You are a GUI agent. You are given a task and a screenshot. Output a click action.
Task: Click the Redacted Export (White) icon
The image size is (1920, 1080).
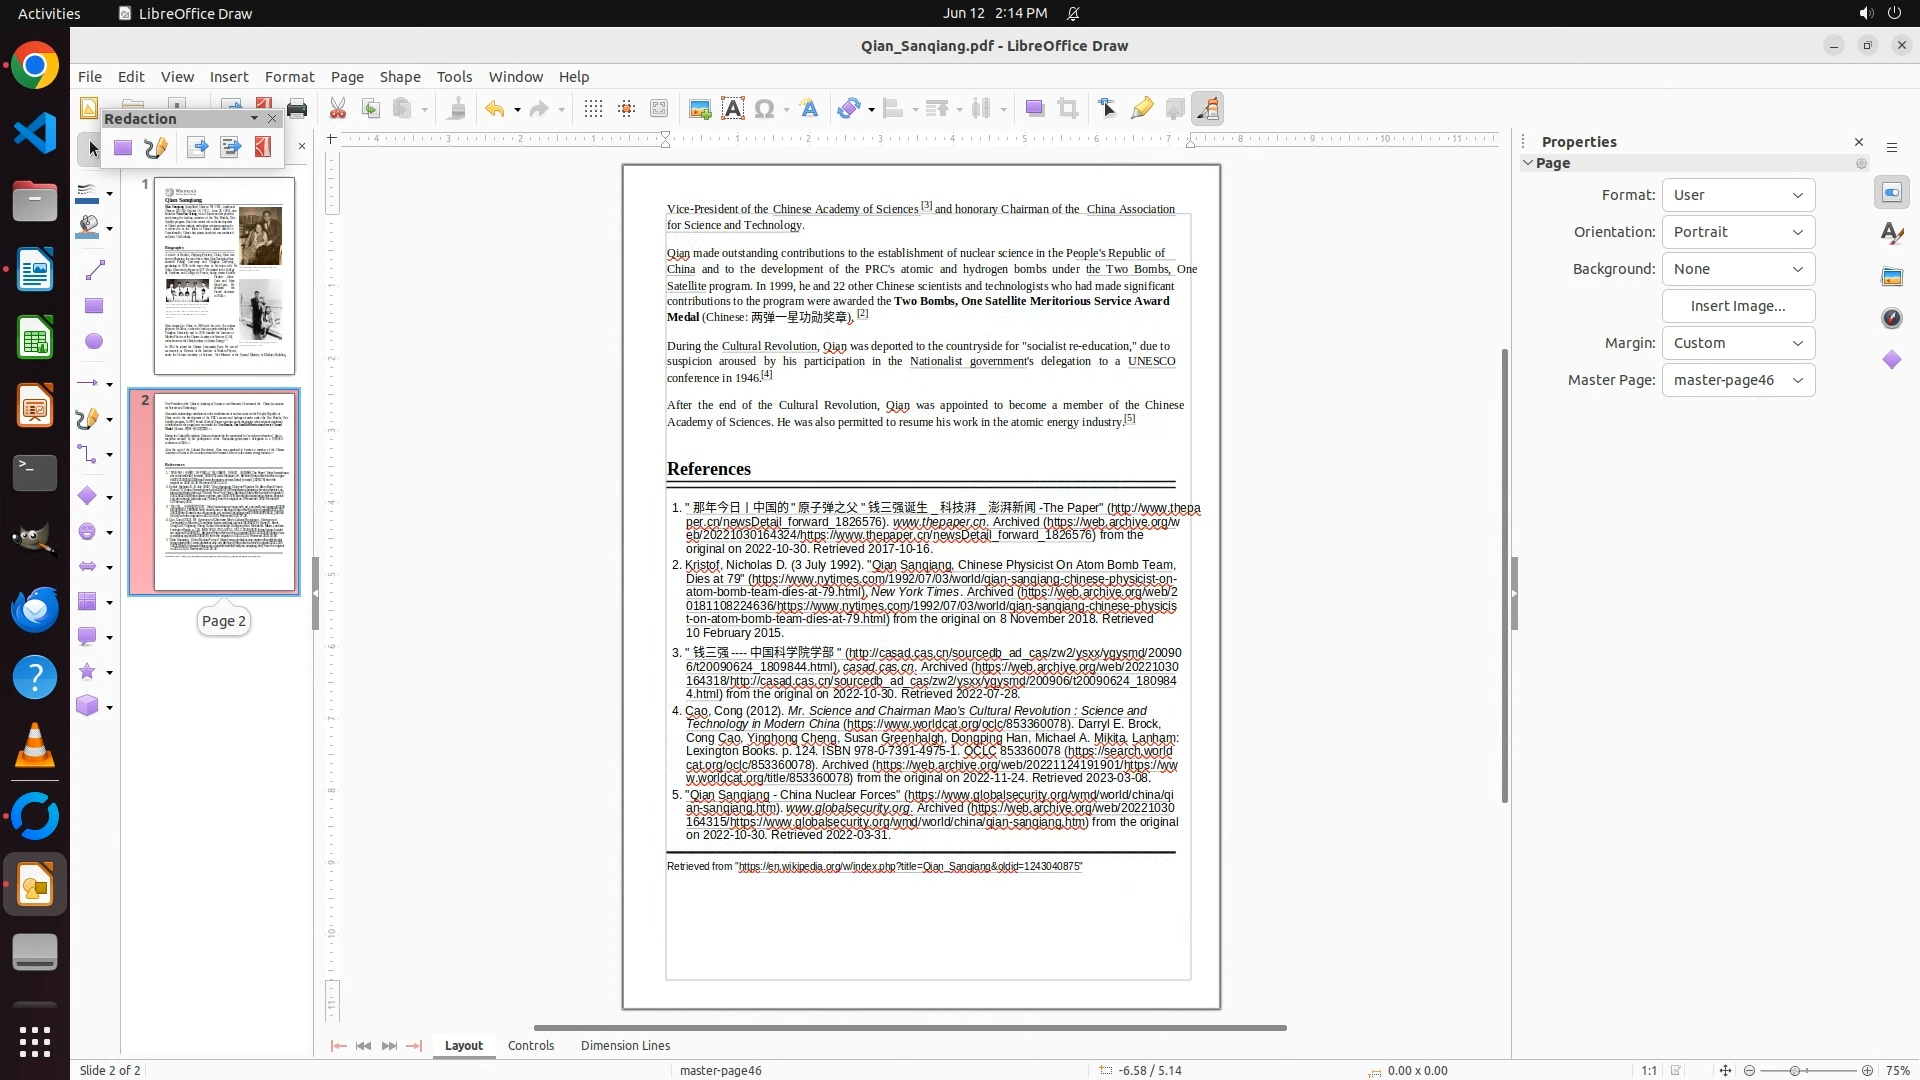pos(198,148)
